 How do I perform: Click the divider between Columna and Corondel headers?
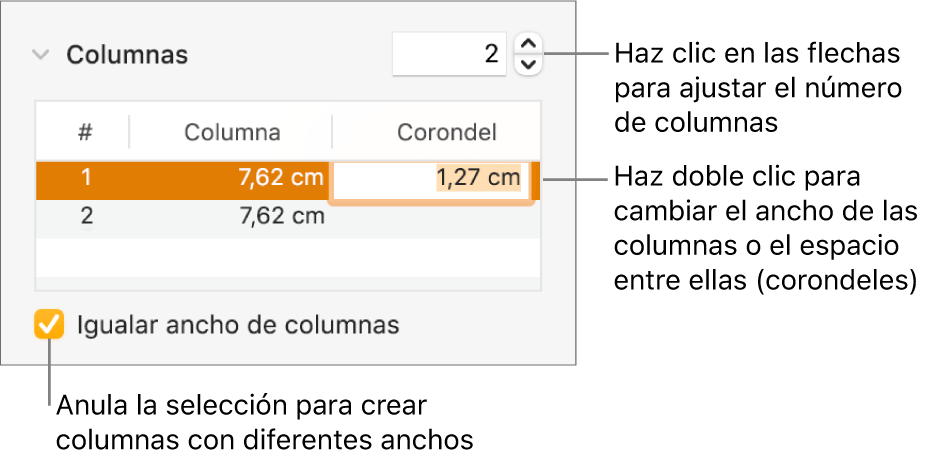(332, 132)
